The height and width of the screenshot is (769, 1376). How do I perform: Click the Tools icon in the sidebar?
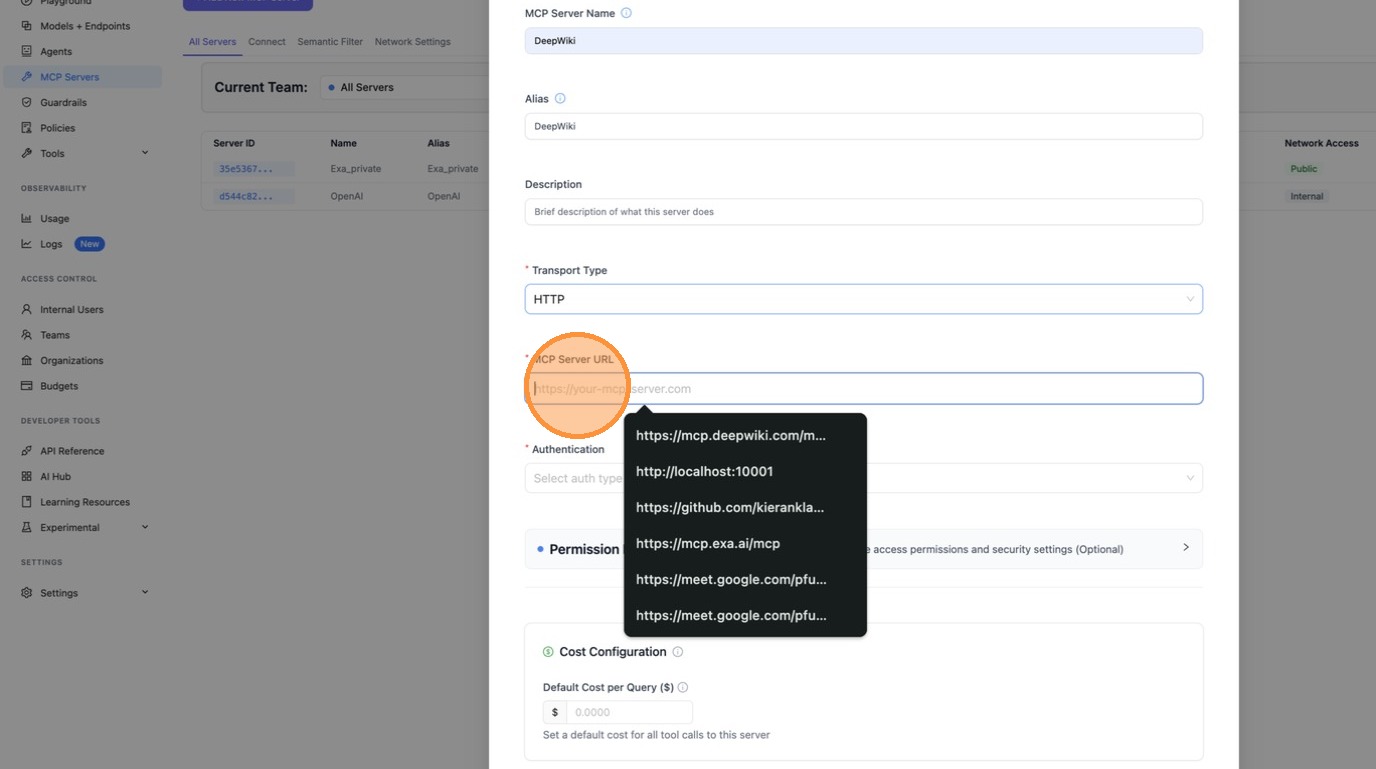pyautogui.click(x=27, y=153)
